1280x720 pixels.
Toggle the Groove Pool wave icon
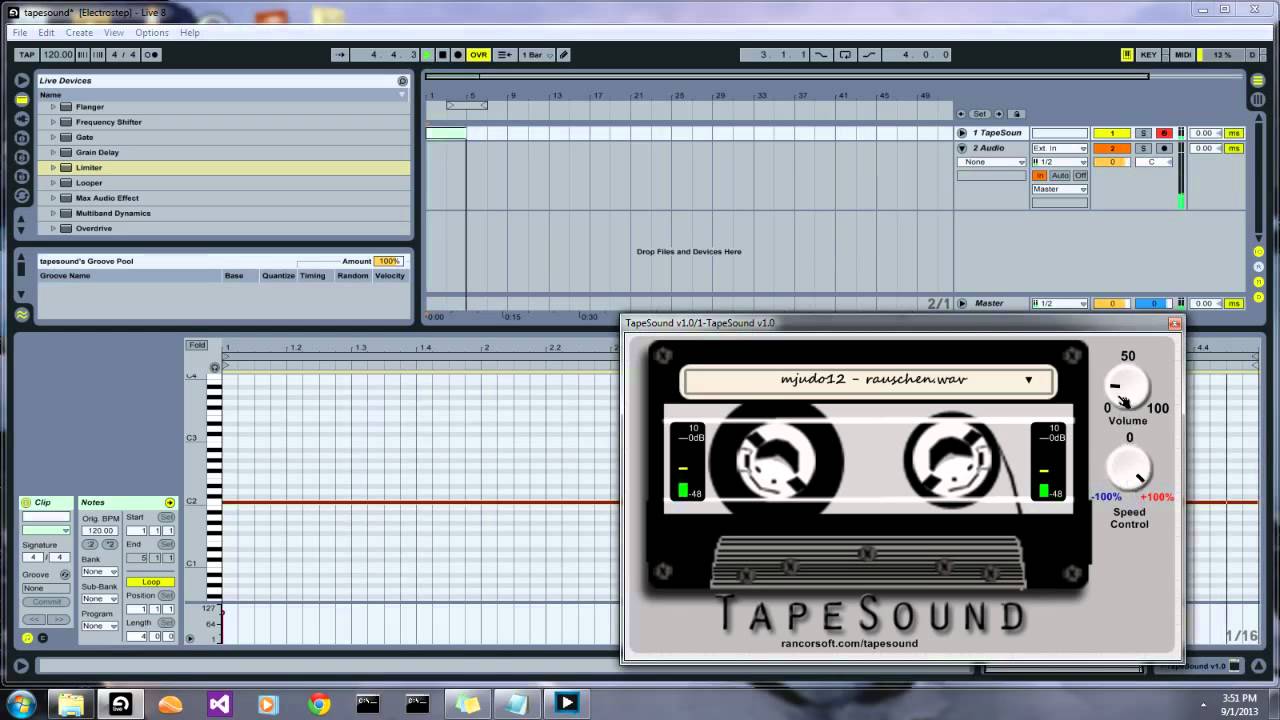[x=21, y=314]
